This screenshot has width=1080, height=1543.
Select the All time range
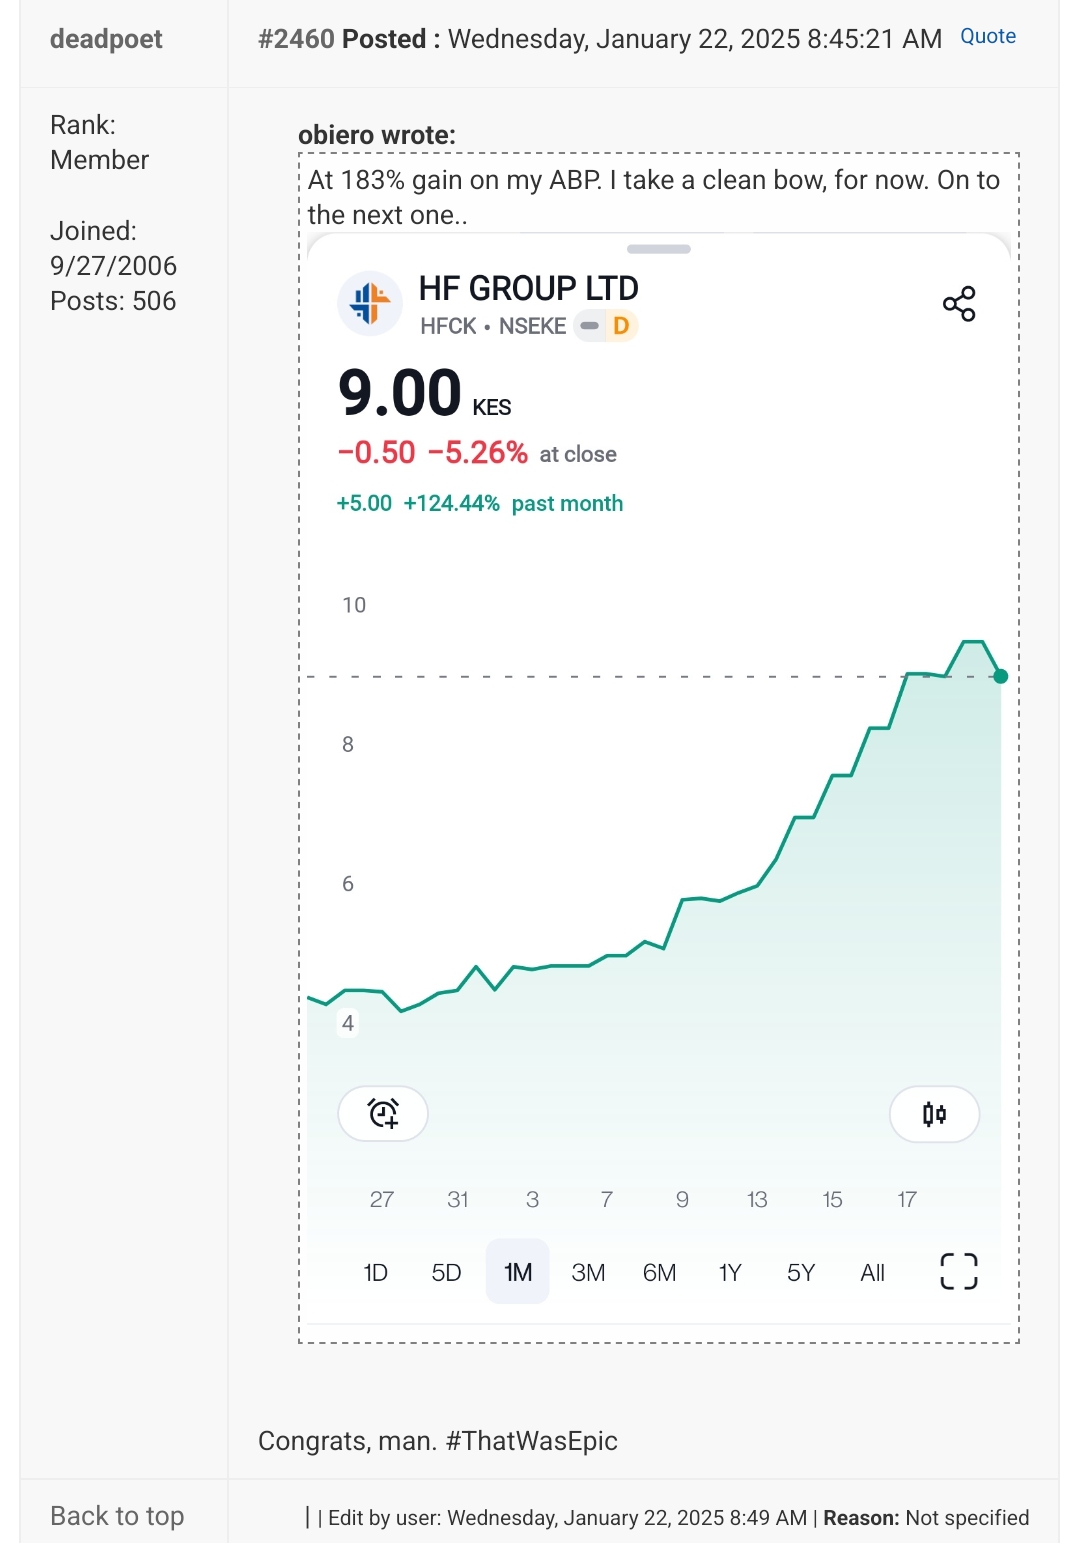click(x=872, y=1272)
